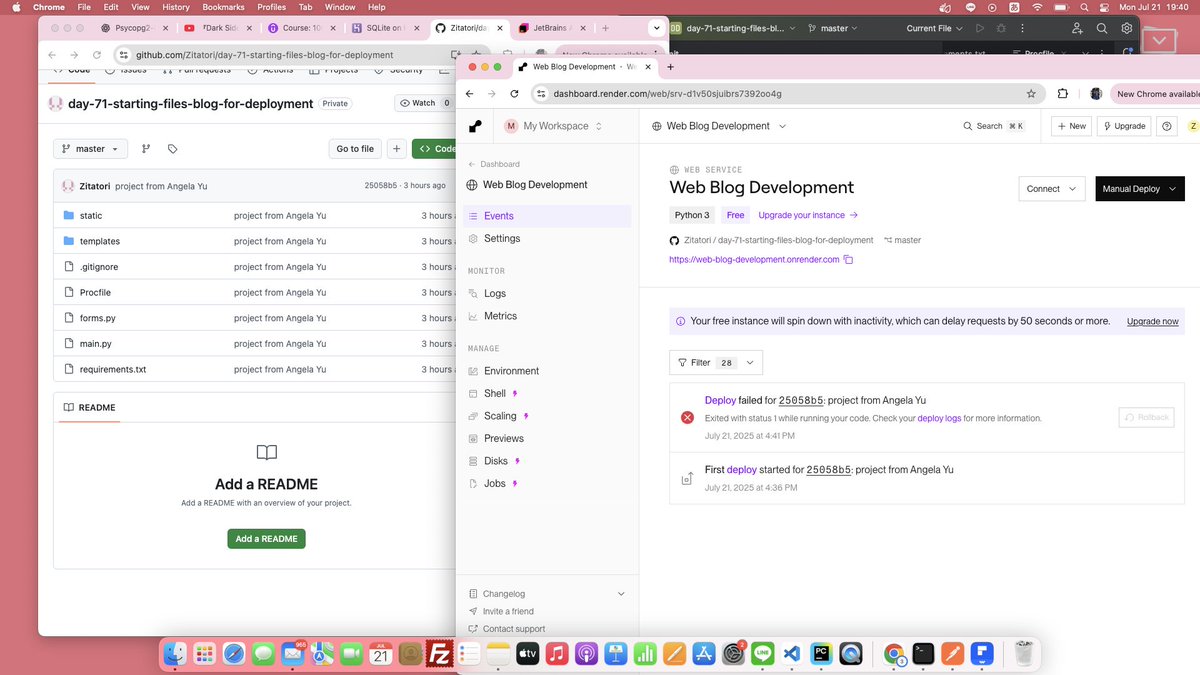Open Scaling in the Render sidebar
The width and height of the screenshot is (1200, 675).
click(500, 416)
